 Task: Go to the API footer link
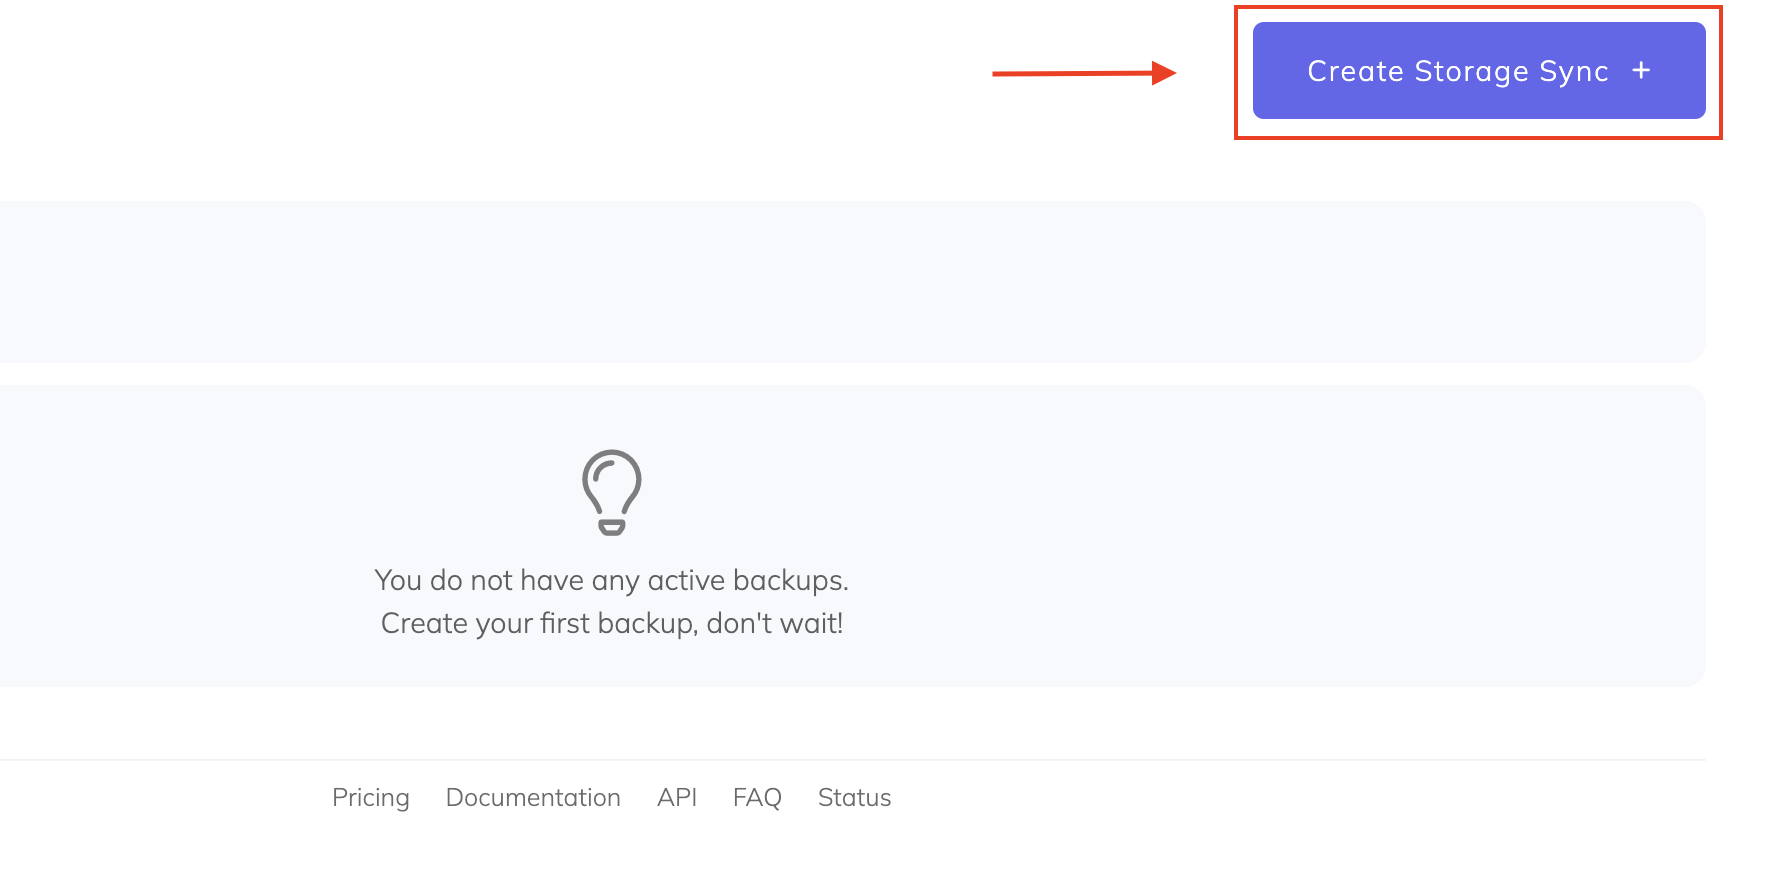[677, 797]
